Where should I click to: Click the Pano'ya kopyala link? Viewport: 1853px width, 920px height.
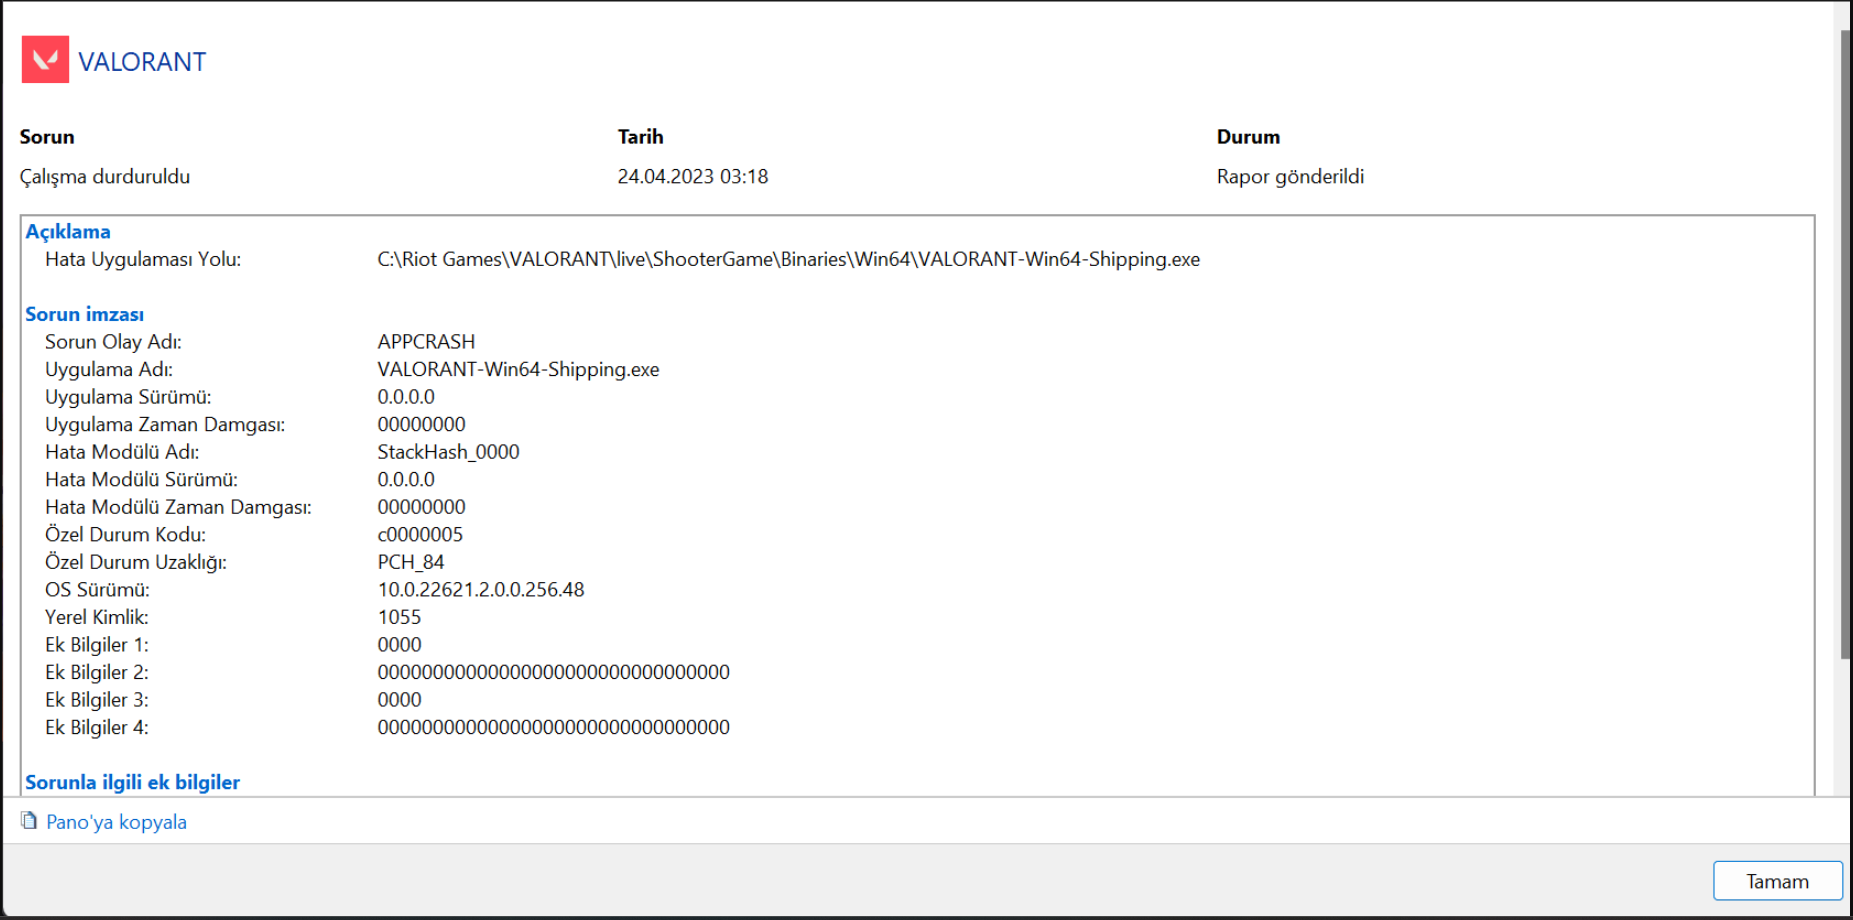coord(116,822)
